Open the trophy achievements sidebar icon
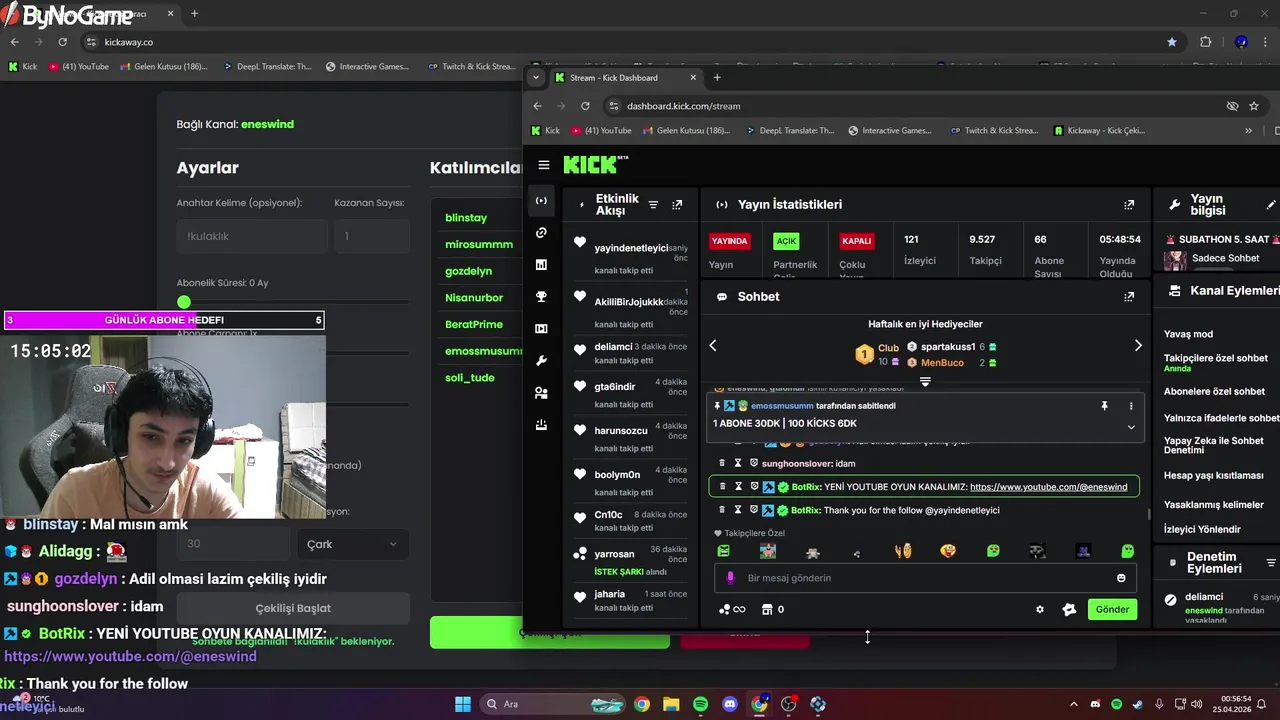 pyautogui.click(x=541, y=297)
